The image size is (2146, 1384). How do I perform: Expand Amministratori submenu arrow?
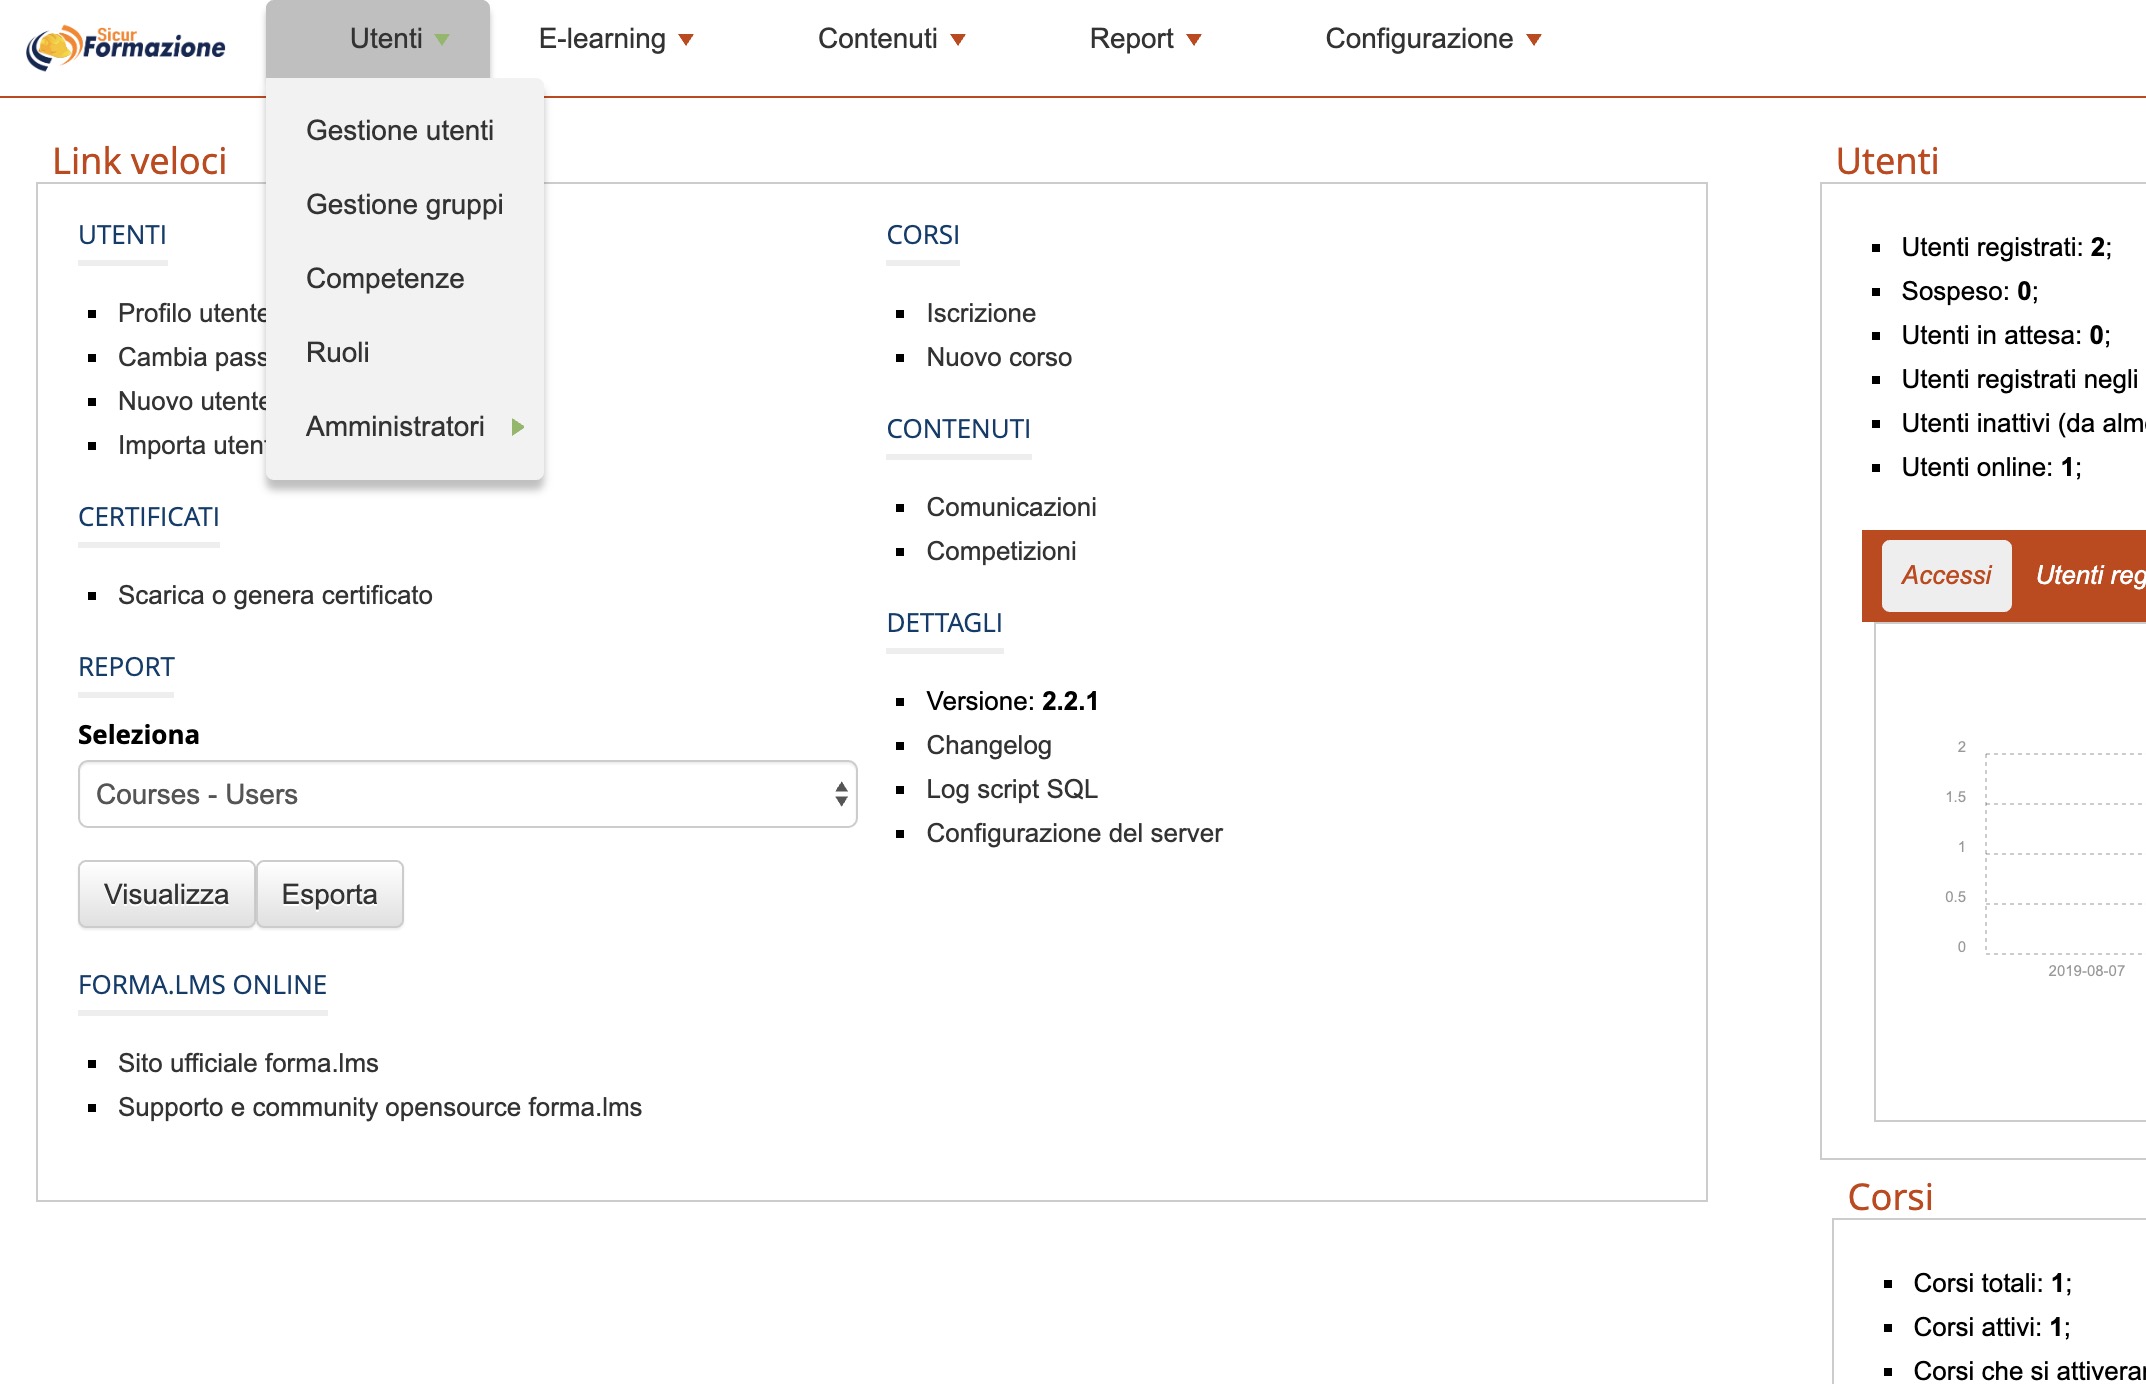point(517,427)
